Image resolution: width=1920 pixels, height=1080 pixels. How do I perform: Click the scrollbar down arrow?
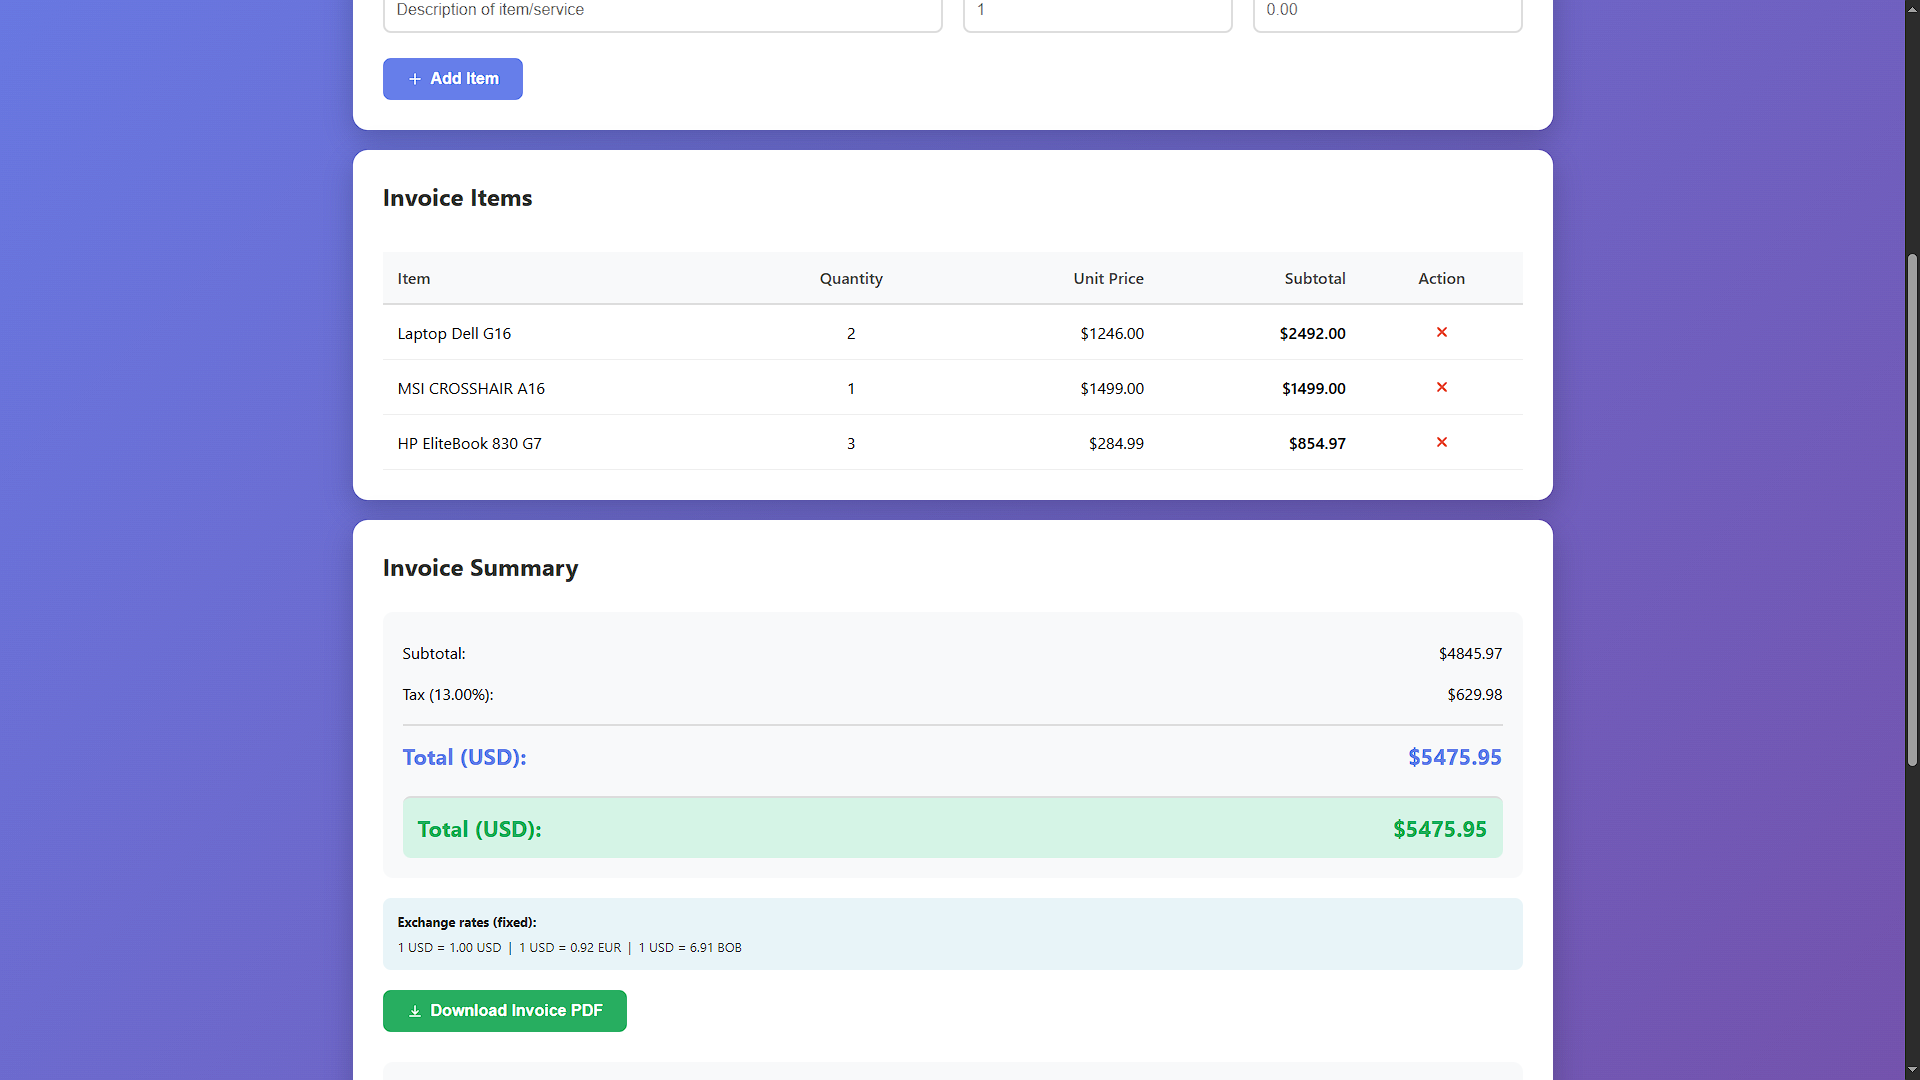coord(1912,1071)
